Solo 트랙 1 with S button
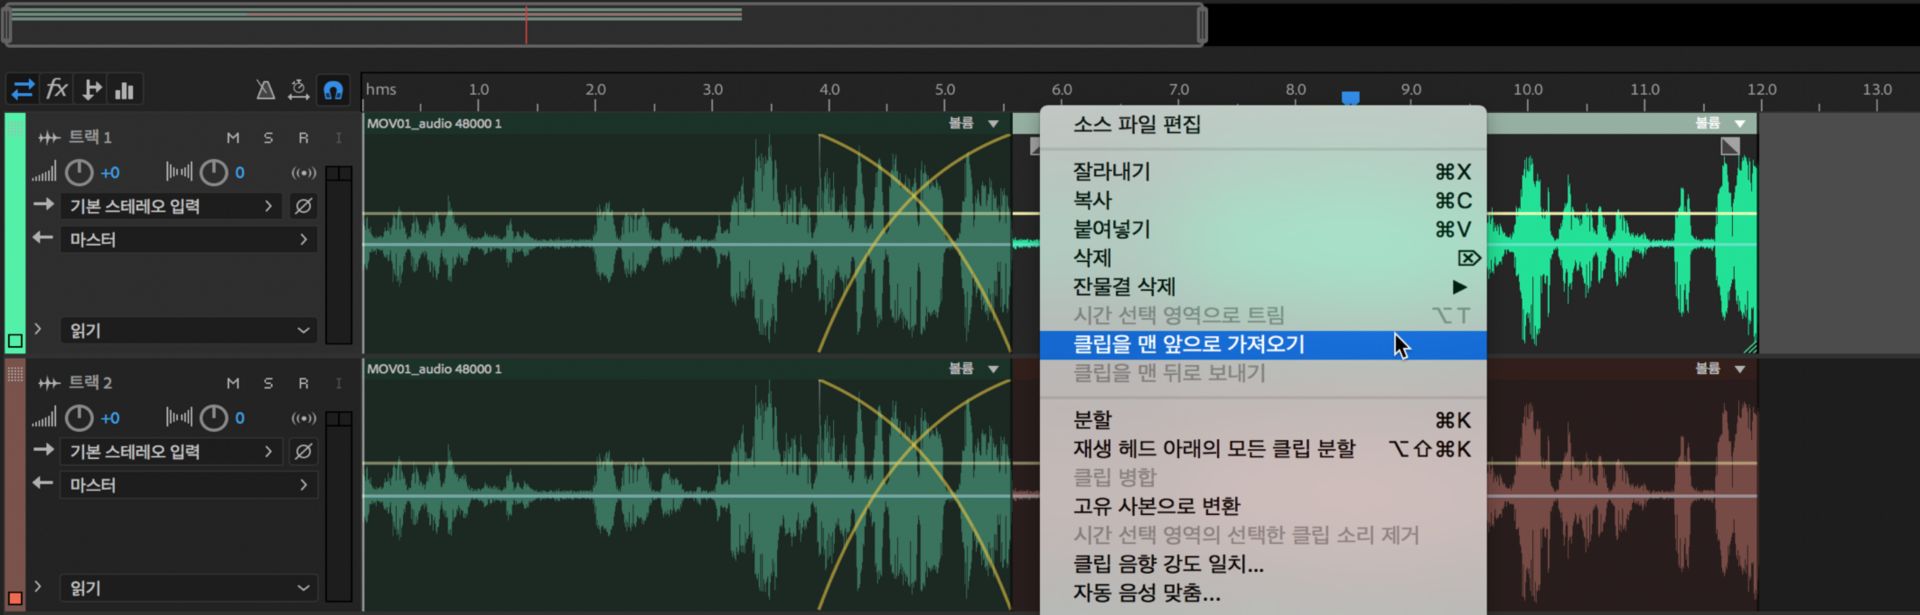 268,138
